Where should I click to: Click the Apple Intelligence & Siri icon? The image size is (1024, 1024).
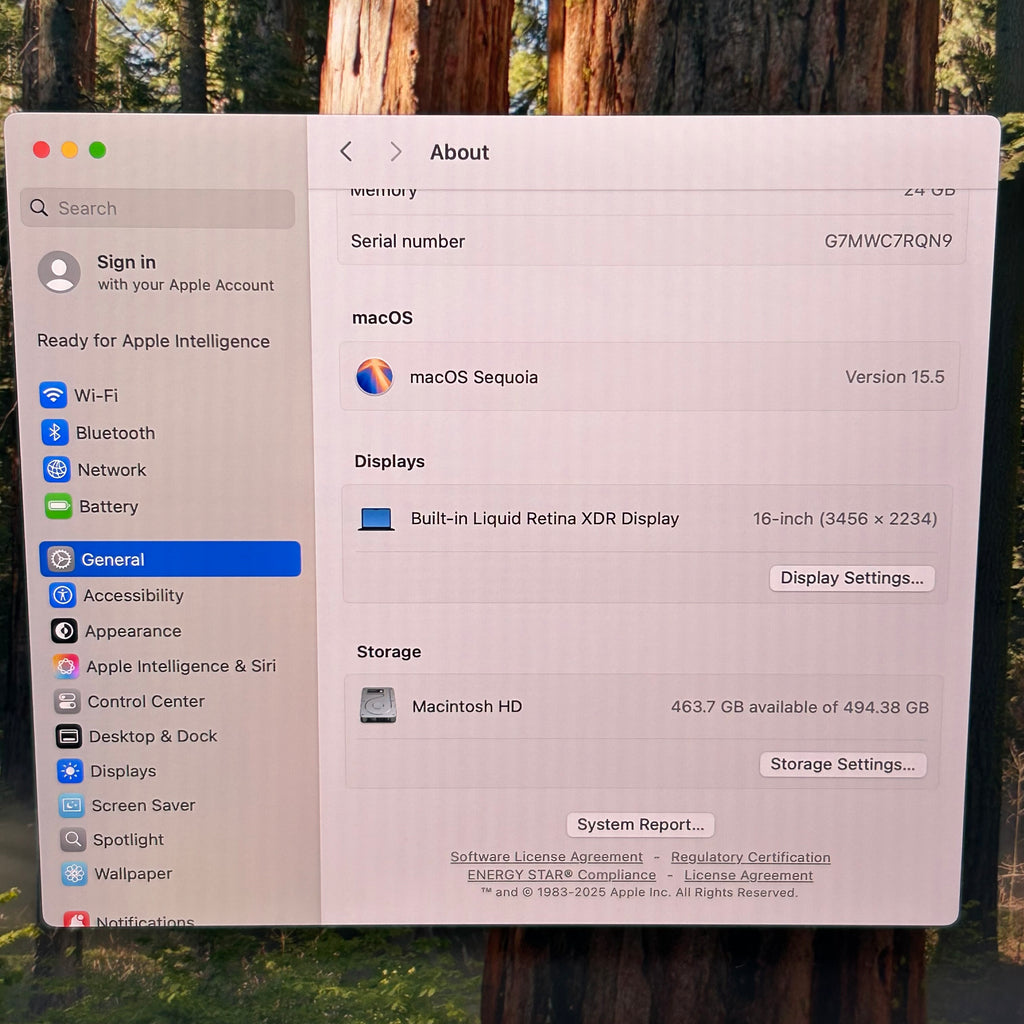(66, 666)
